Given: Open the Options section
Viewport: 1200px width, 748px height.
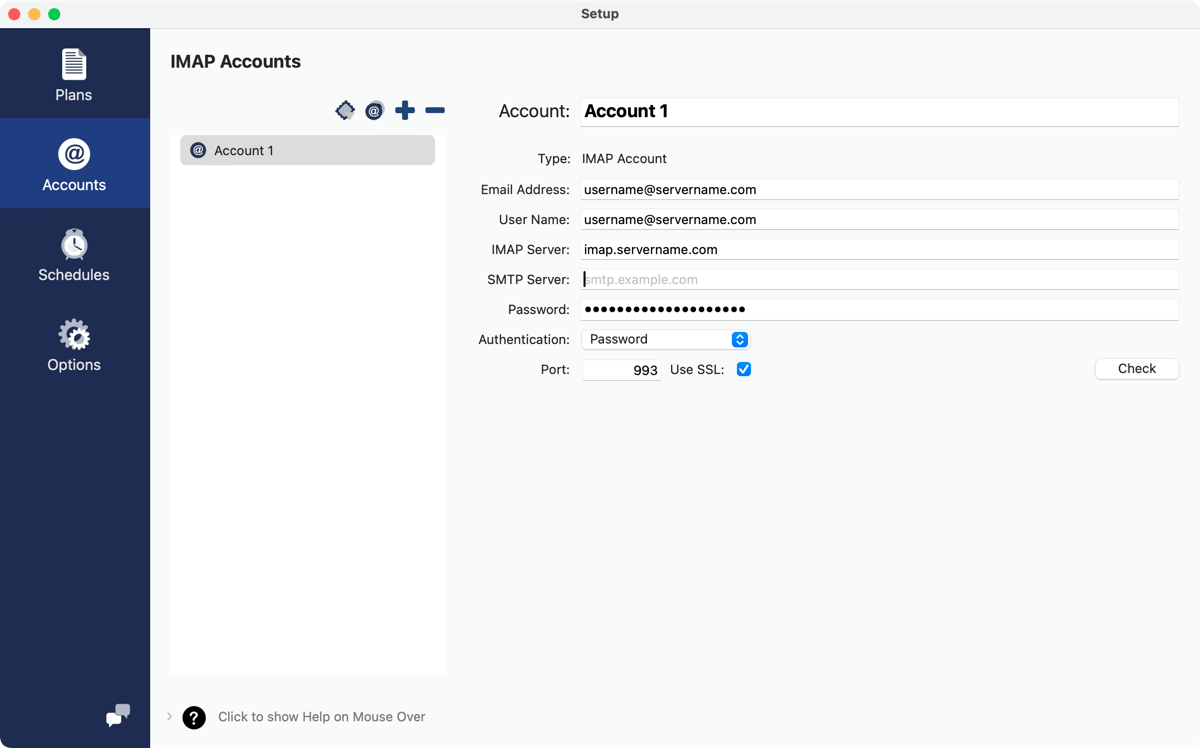Looking at the screenshot, I should (x=73, y=344).
